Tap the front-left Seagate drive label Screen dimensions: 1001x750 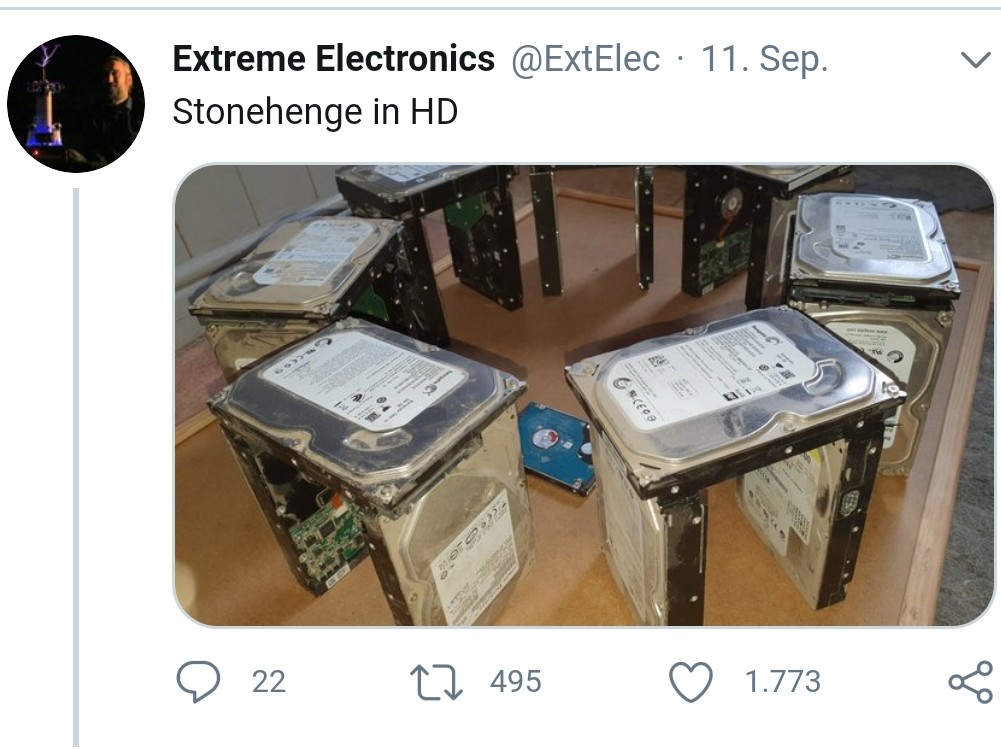[x=364, y=379]
